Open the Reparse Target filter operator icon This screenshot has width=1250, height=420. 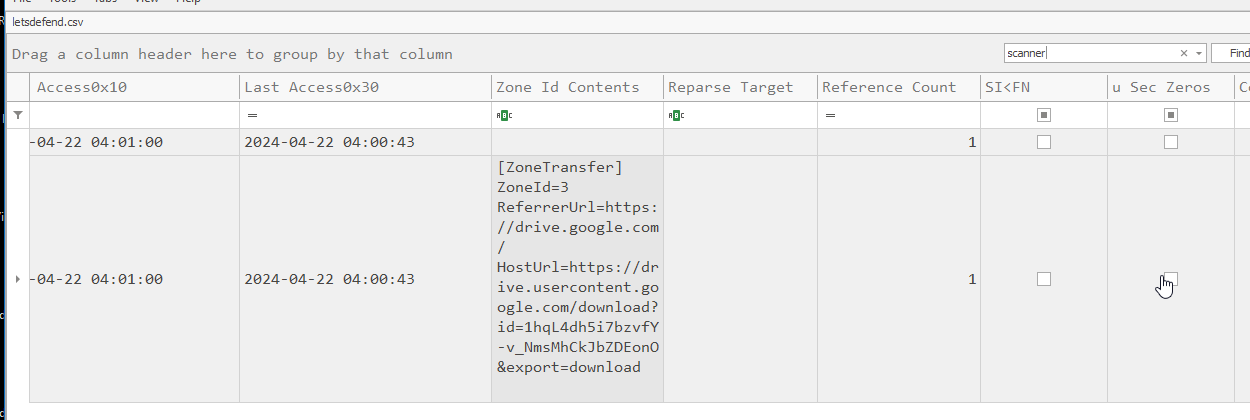(x=676, y=116)
